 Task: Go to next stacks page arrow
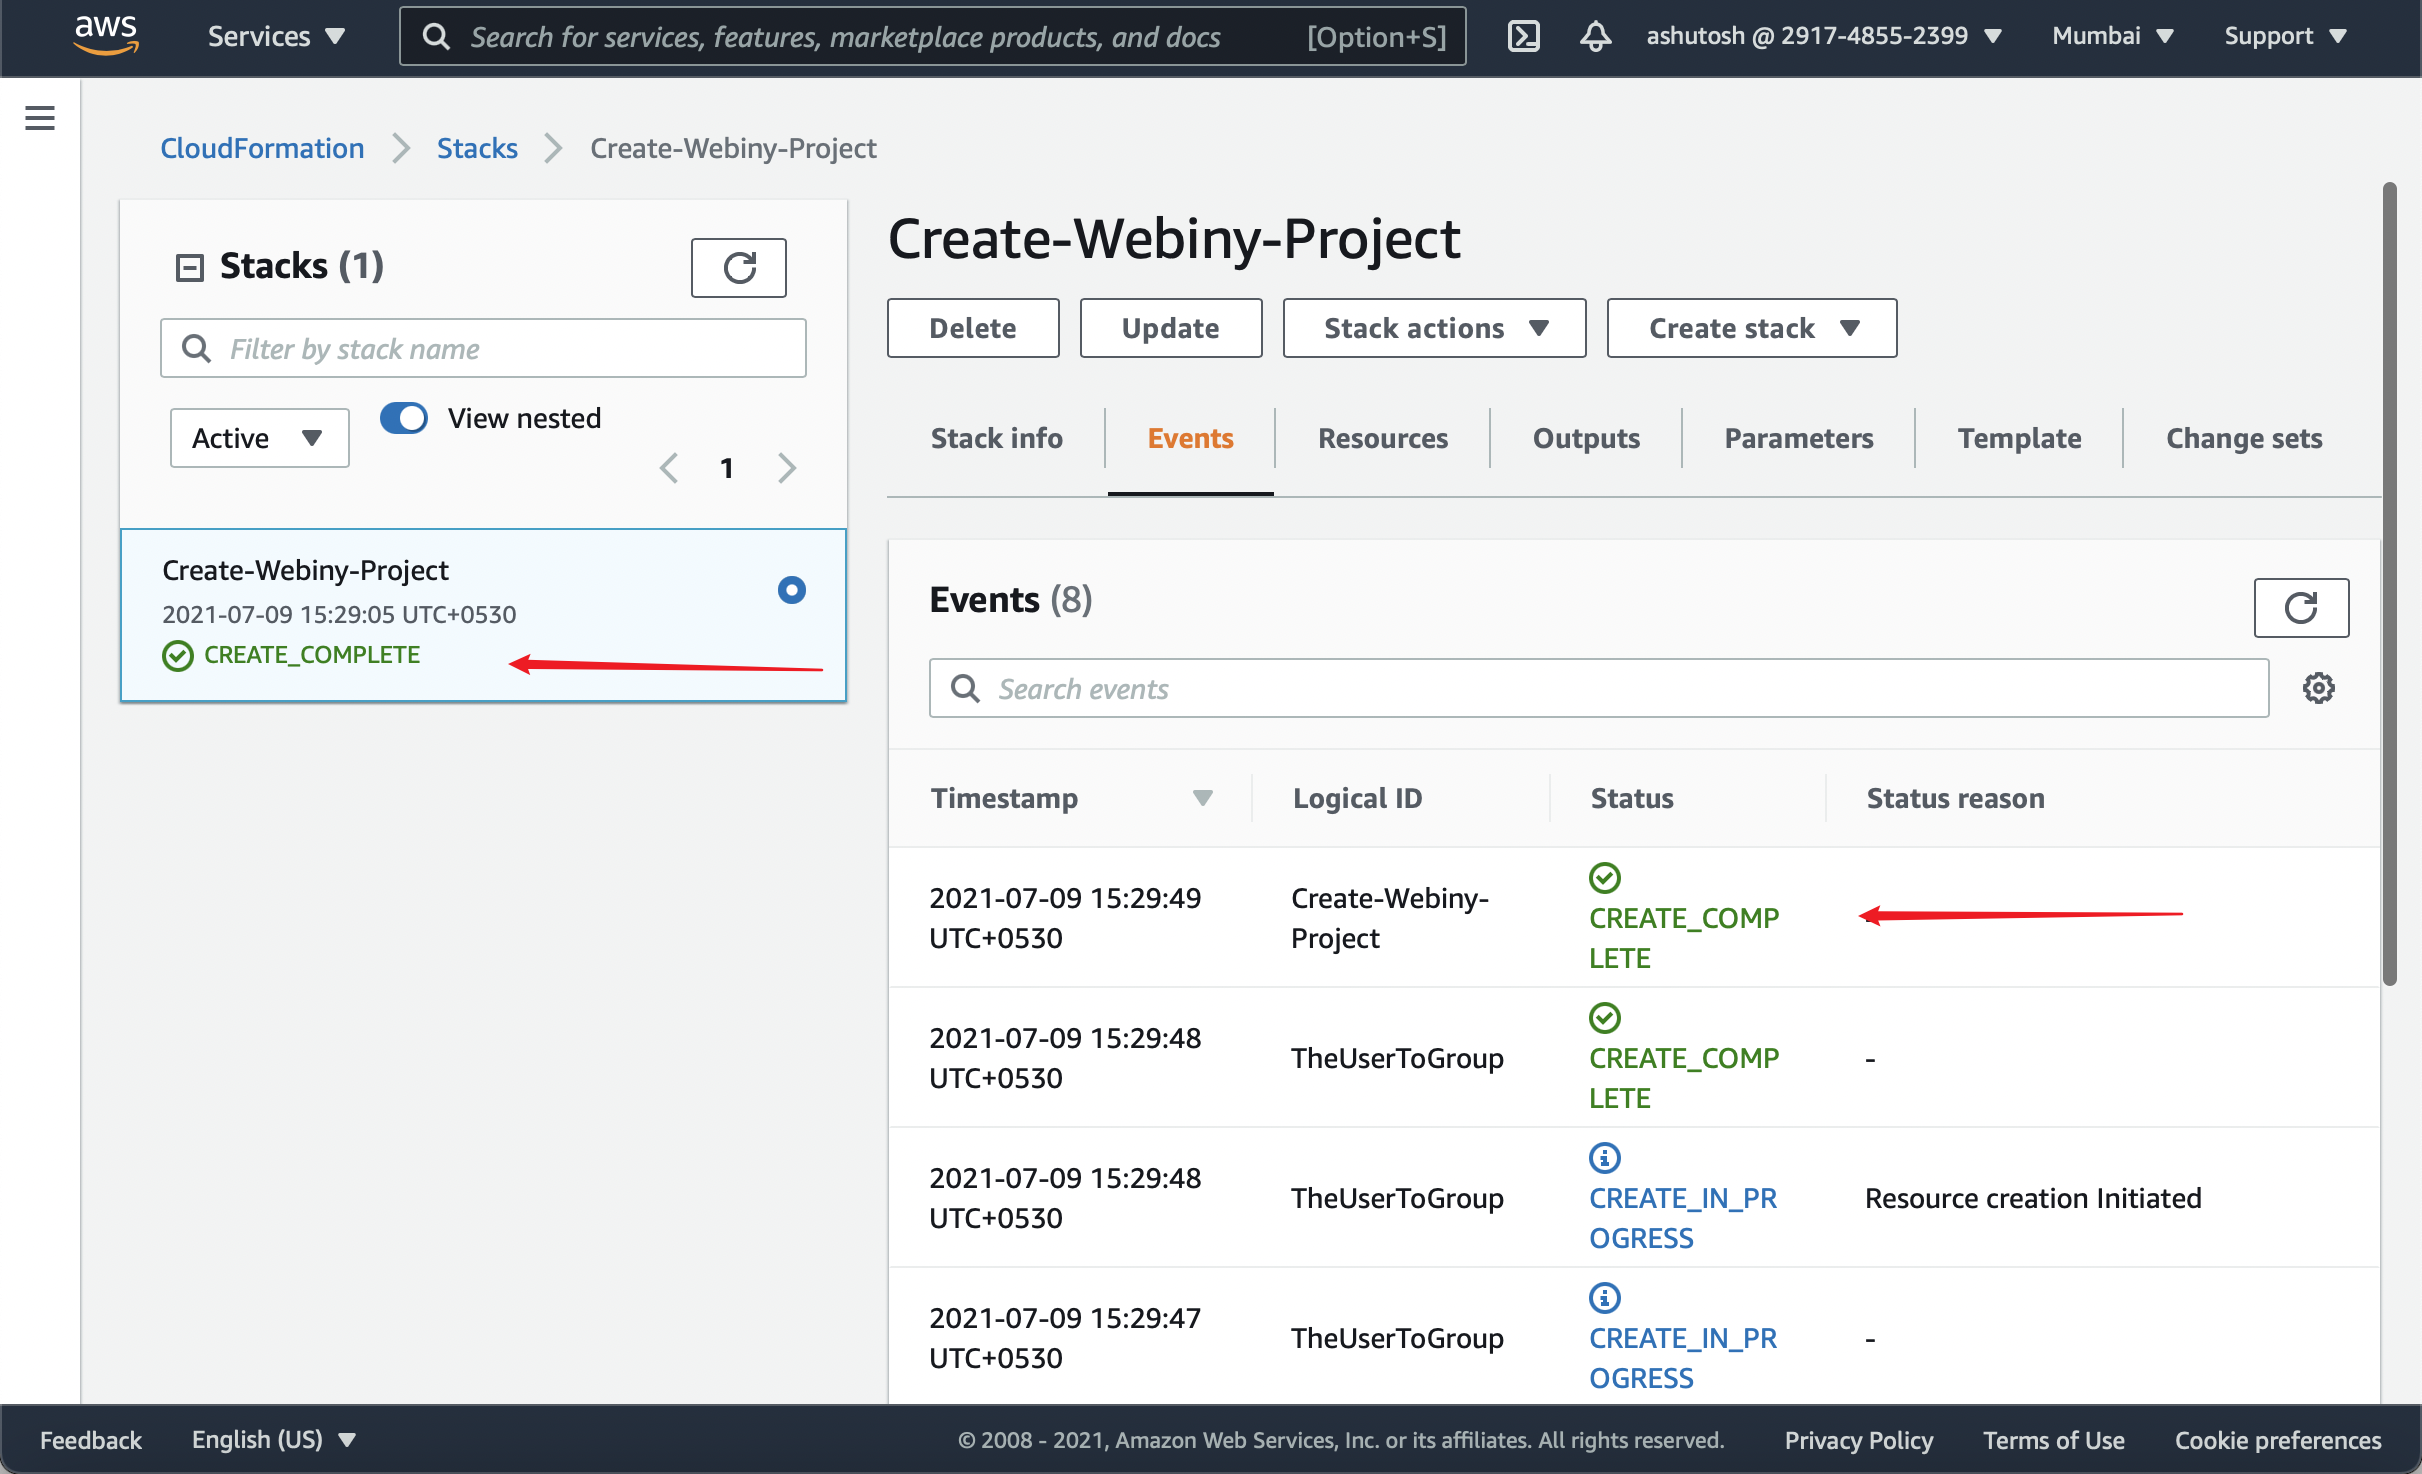tap(787, 468)
